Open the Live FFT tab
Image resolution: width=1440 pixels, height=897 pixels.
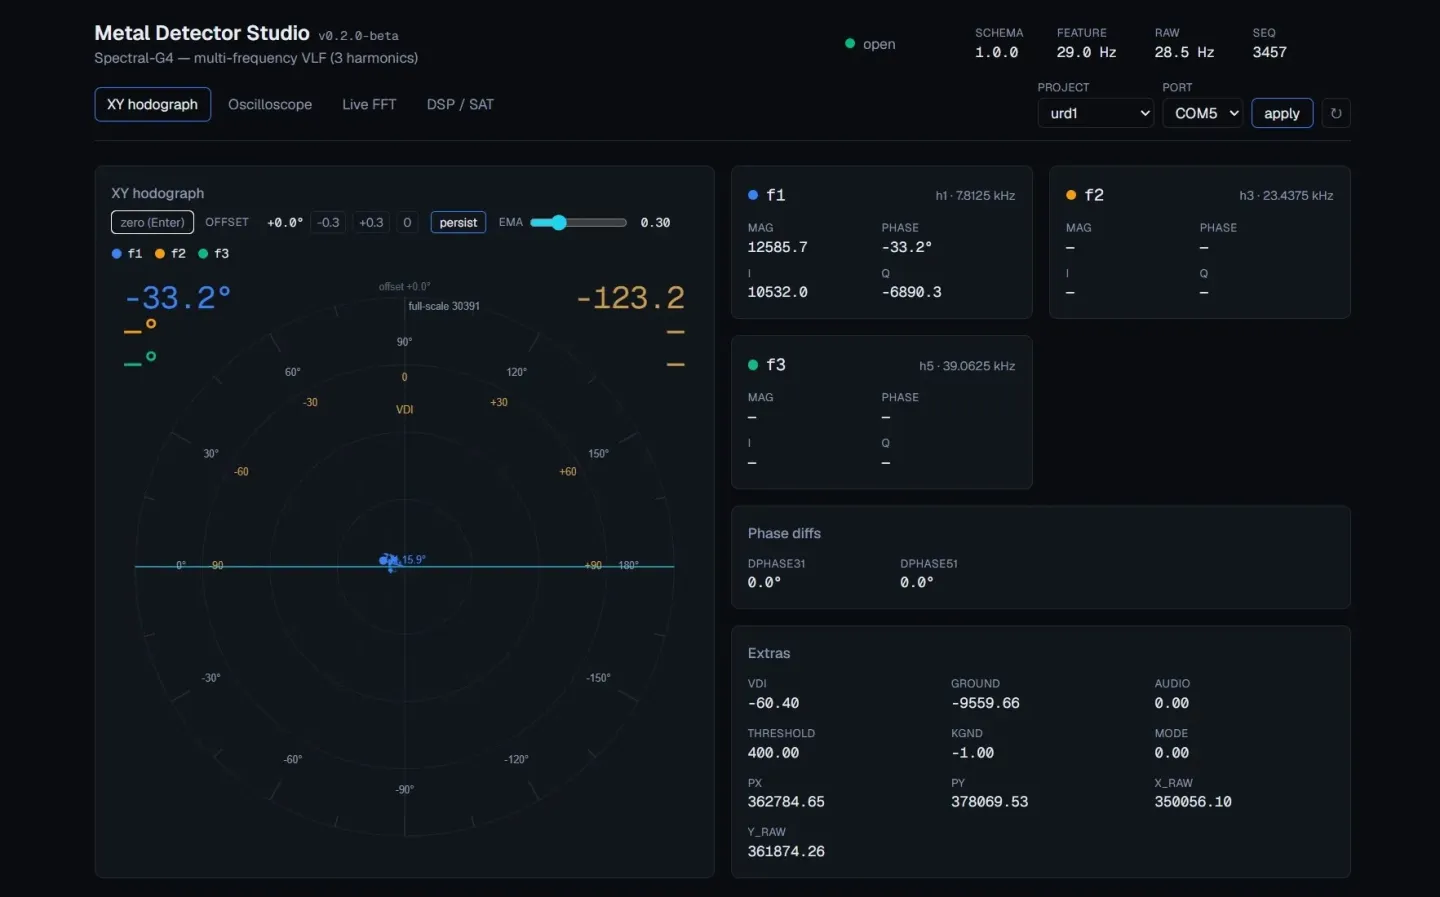pos(369,104)
